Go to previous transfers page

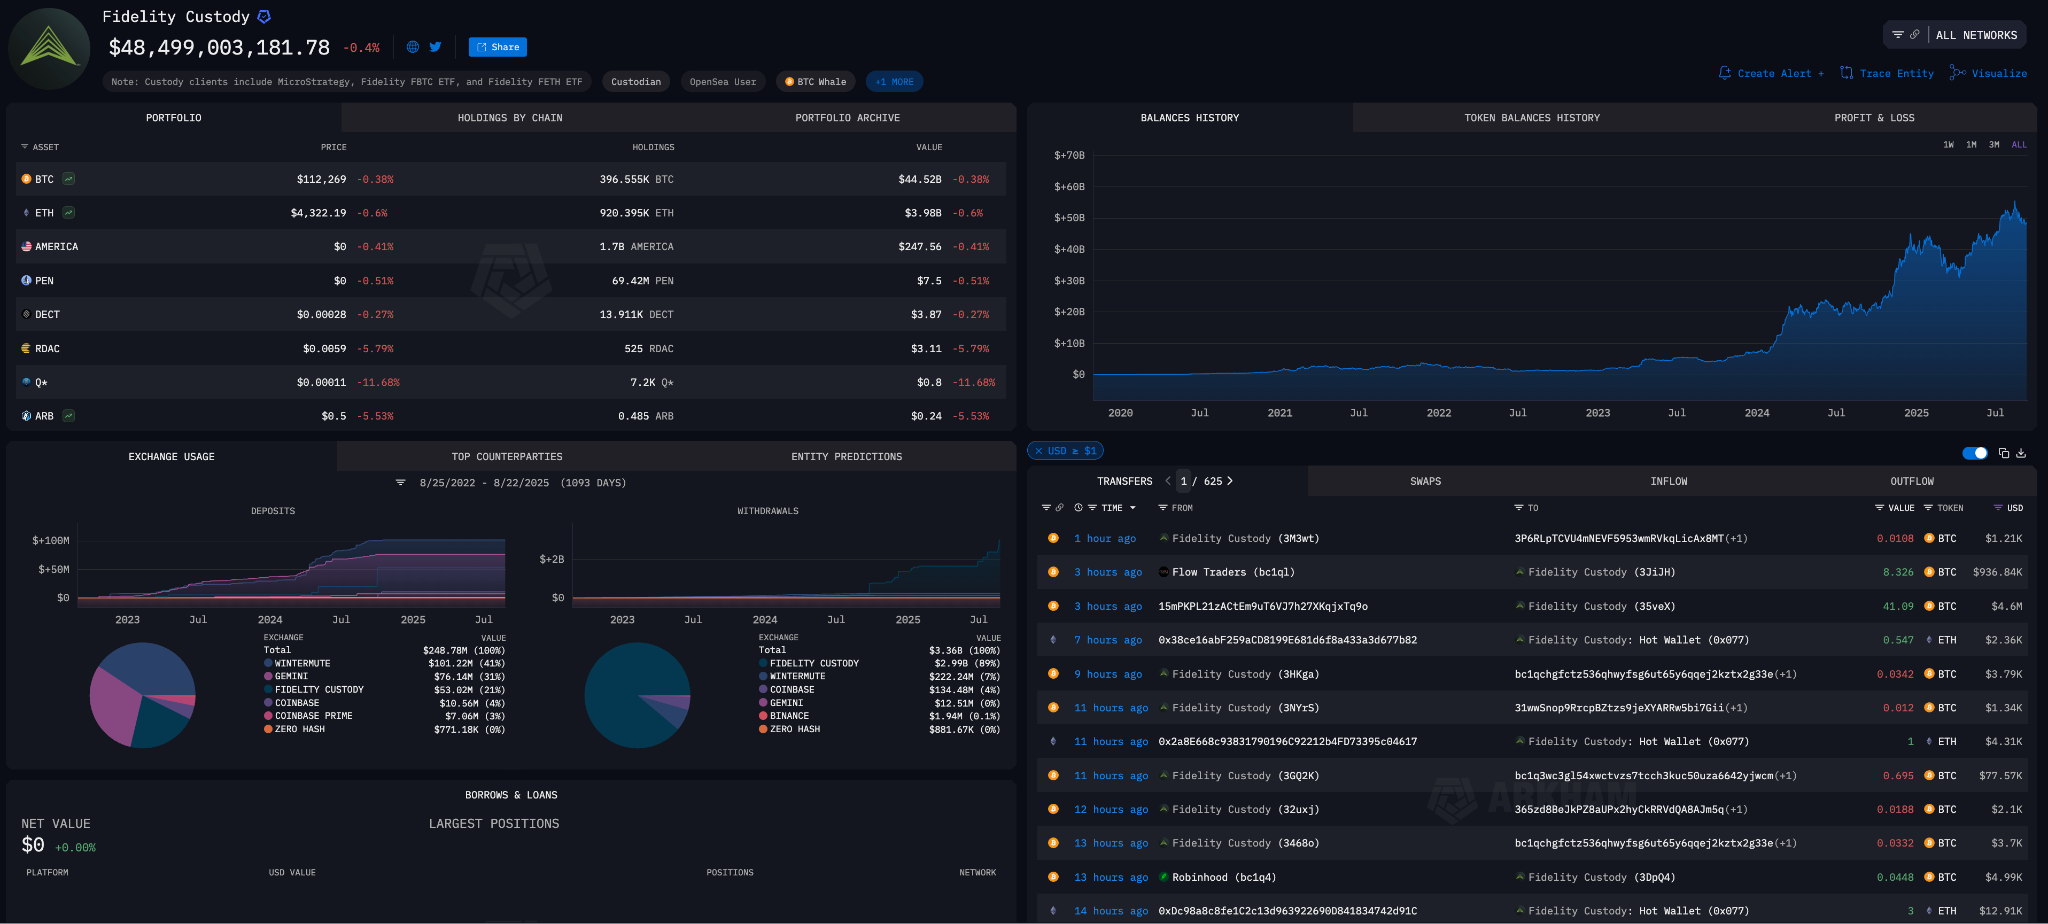(1168, 481)
